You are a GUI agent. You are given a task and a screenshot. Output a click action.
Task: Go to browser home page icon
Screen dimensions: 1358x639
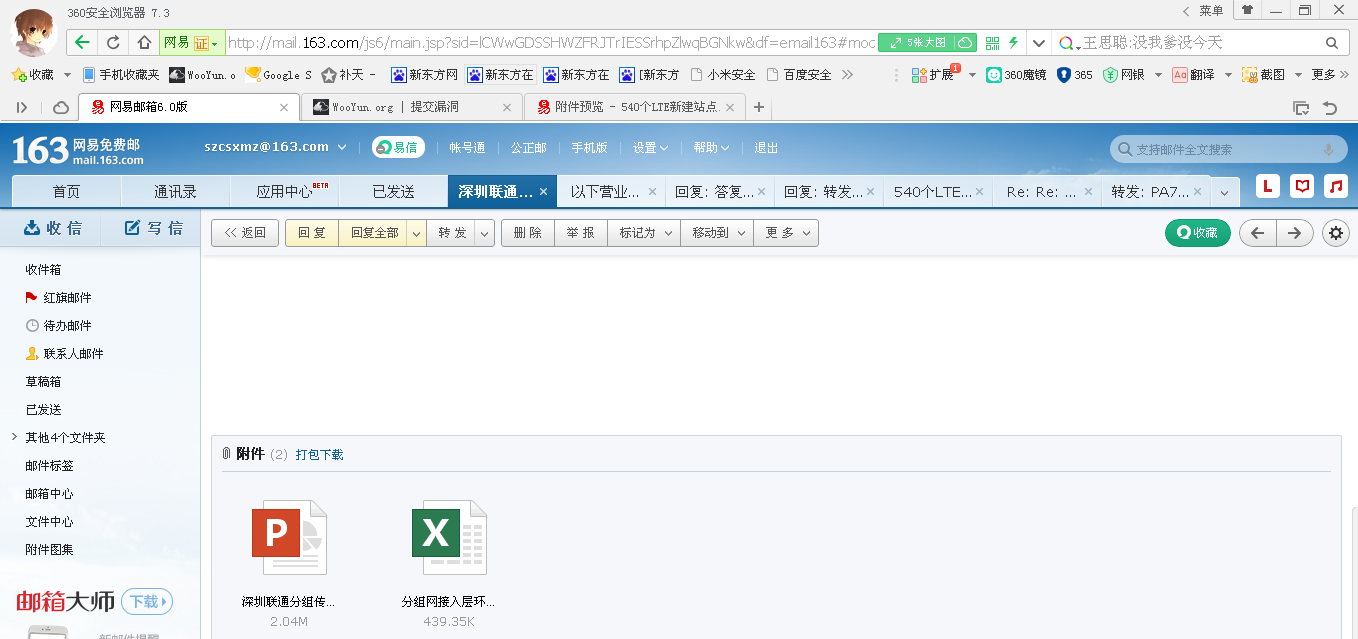point(144,43)
